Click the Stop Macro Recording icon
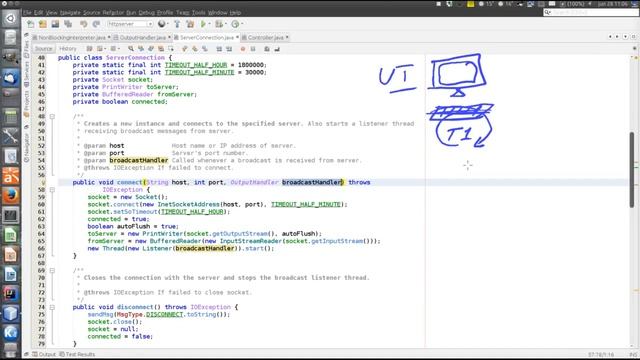 [253, 49]
